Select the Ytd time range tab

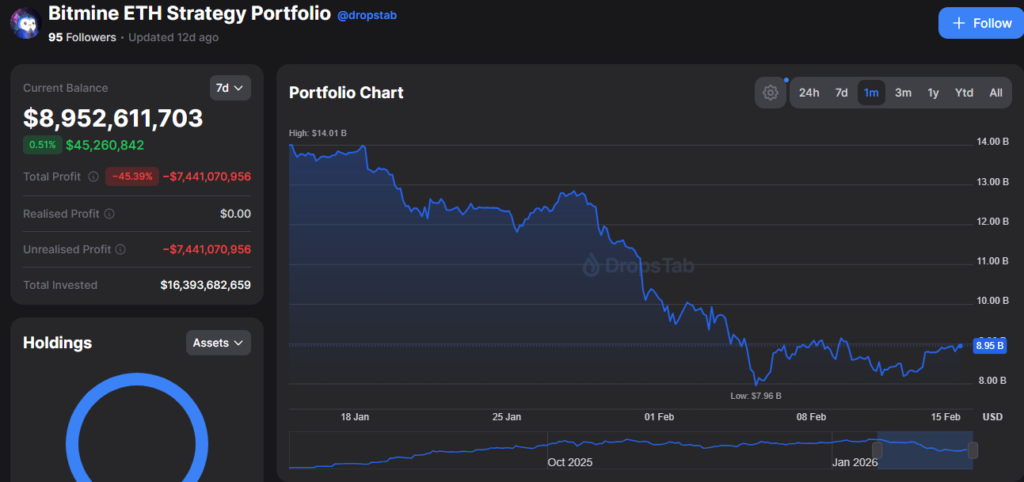click(x=964, y=93)
